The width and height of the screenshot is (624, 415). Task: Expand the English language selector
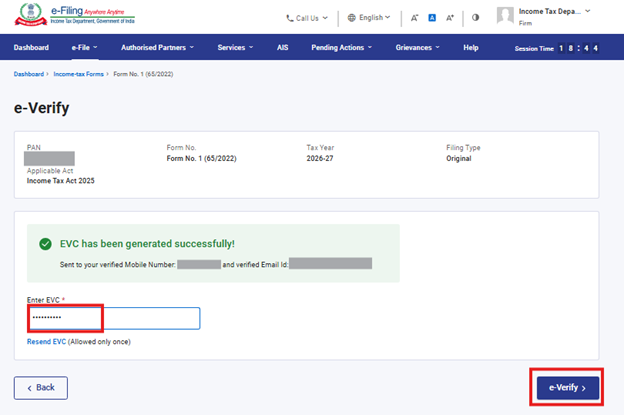click(x=370, y=18)
